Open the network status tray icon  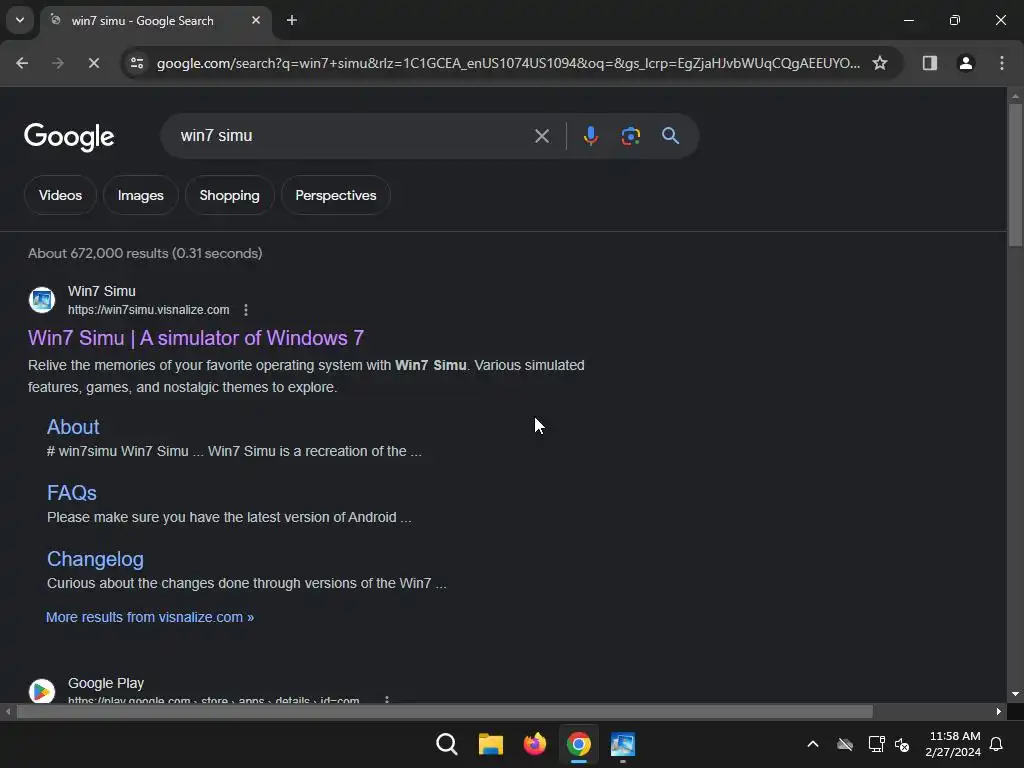(x=876, y=744)
